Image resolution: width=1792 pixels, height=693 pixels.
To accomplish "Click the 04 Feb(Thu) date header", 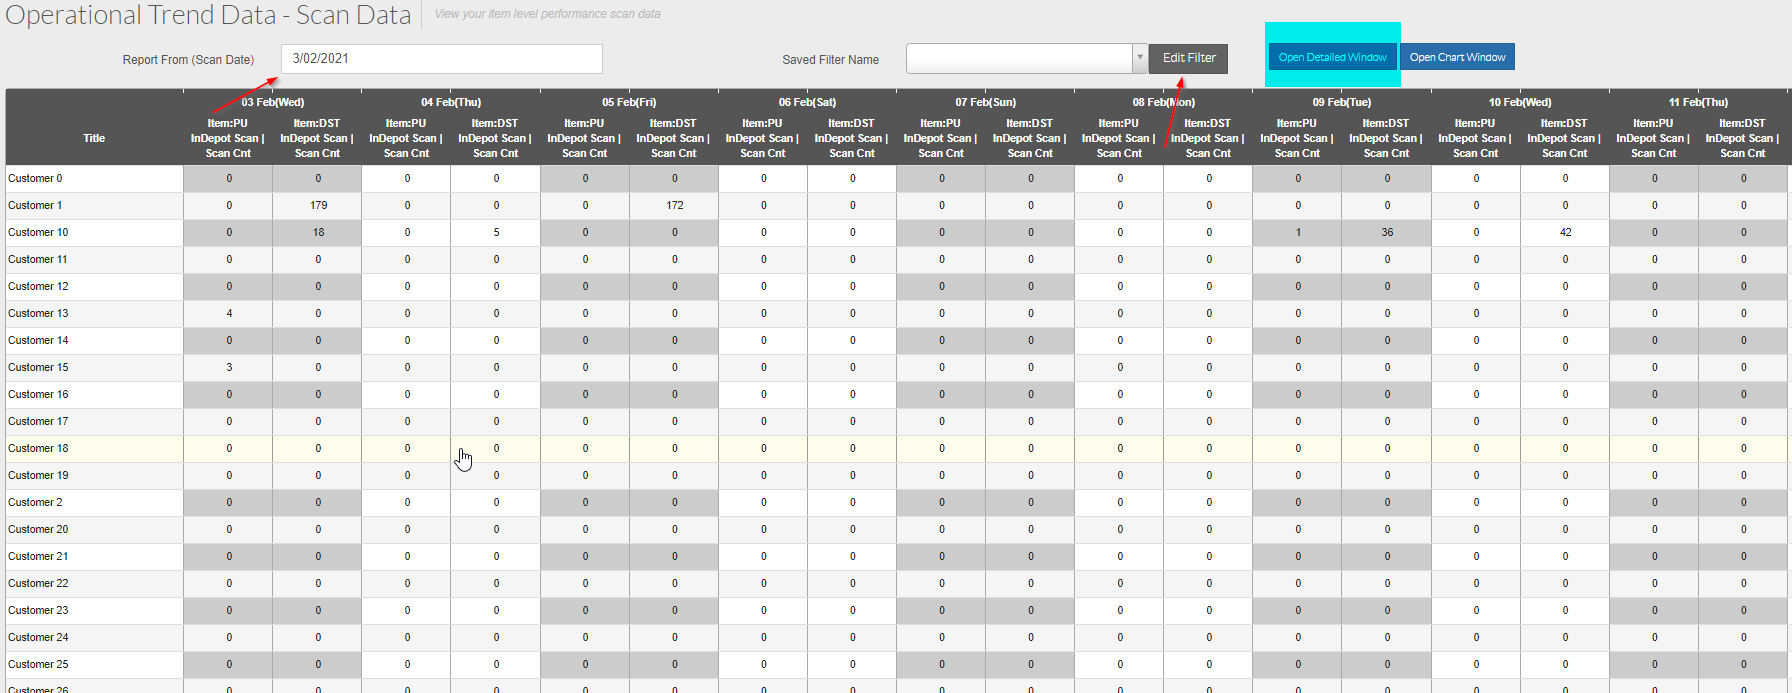I will point(451,102).
